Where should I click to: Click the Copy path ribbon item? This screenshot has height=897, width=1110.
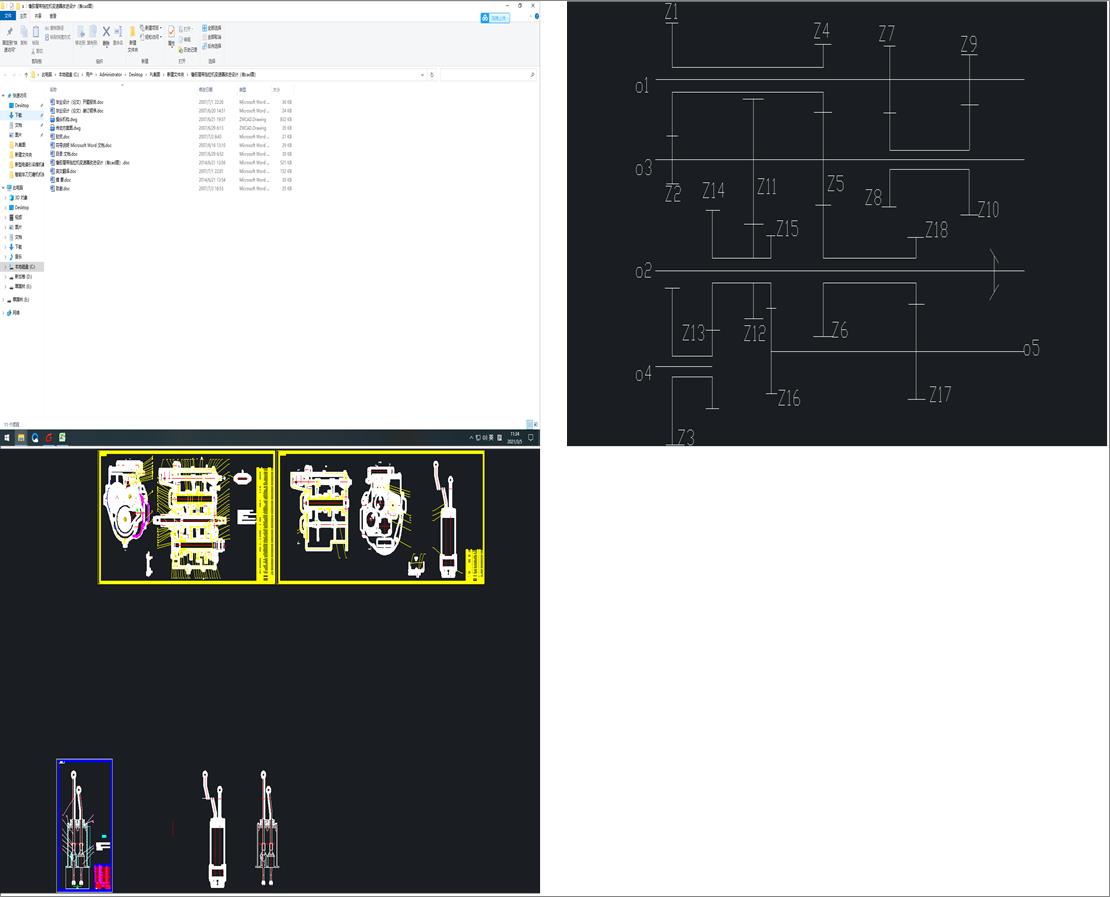point(57,28)
